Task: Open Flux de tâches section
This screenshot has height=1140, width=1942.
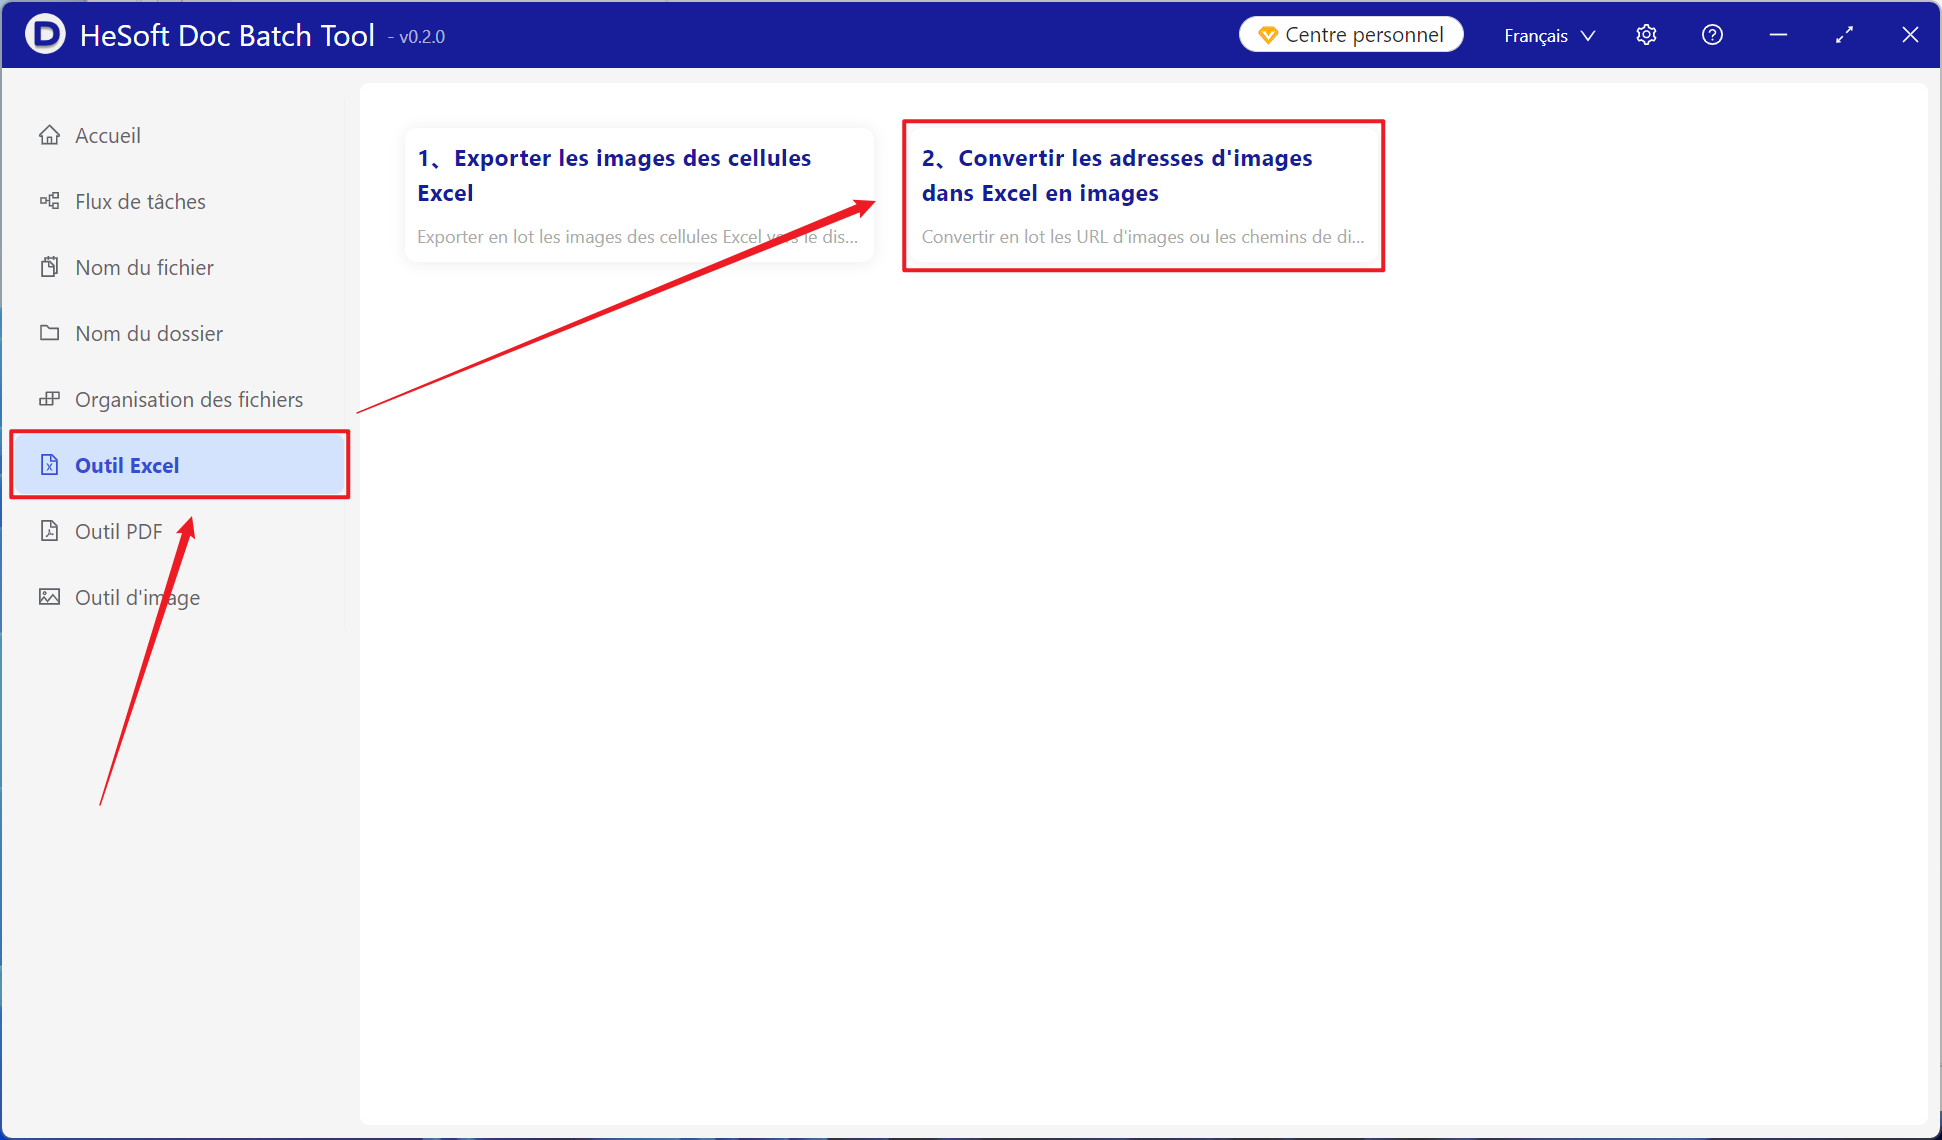Action: click(179, 201)
